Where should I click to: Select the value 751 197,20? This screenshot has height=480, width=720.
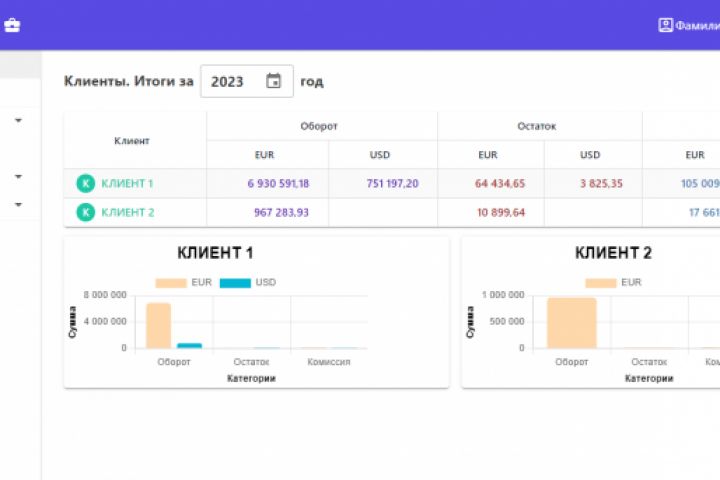click(x=393, y=183)
